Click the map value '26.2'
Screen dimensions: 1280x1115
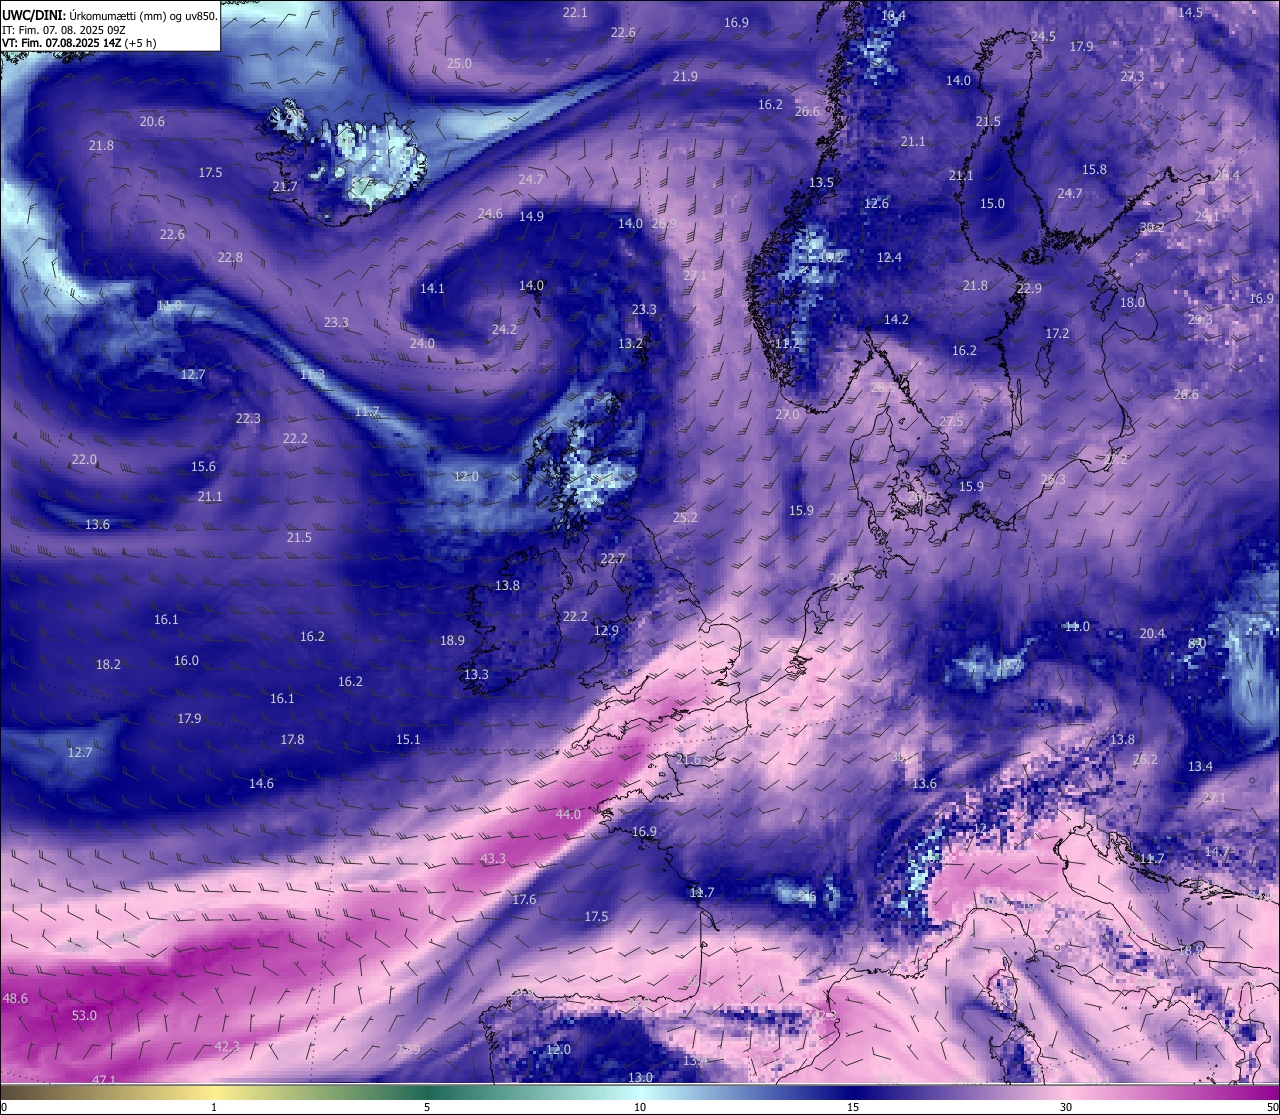(x=1145, y=759)
